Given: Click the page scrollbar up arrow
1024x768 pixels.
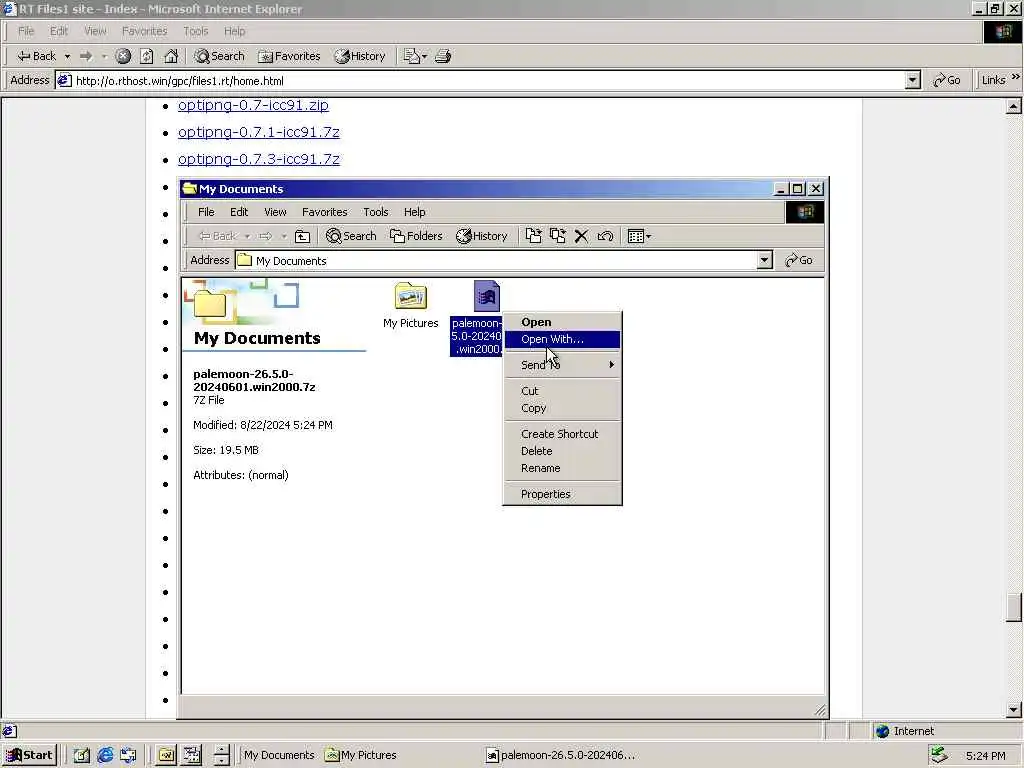Looking at the screenshot, I should click(x=1014, y=106).
